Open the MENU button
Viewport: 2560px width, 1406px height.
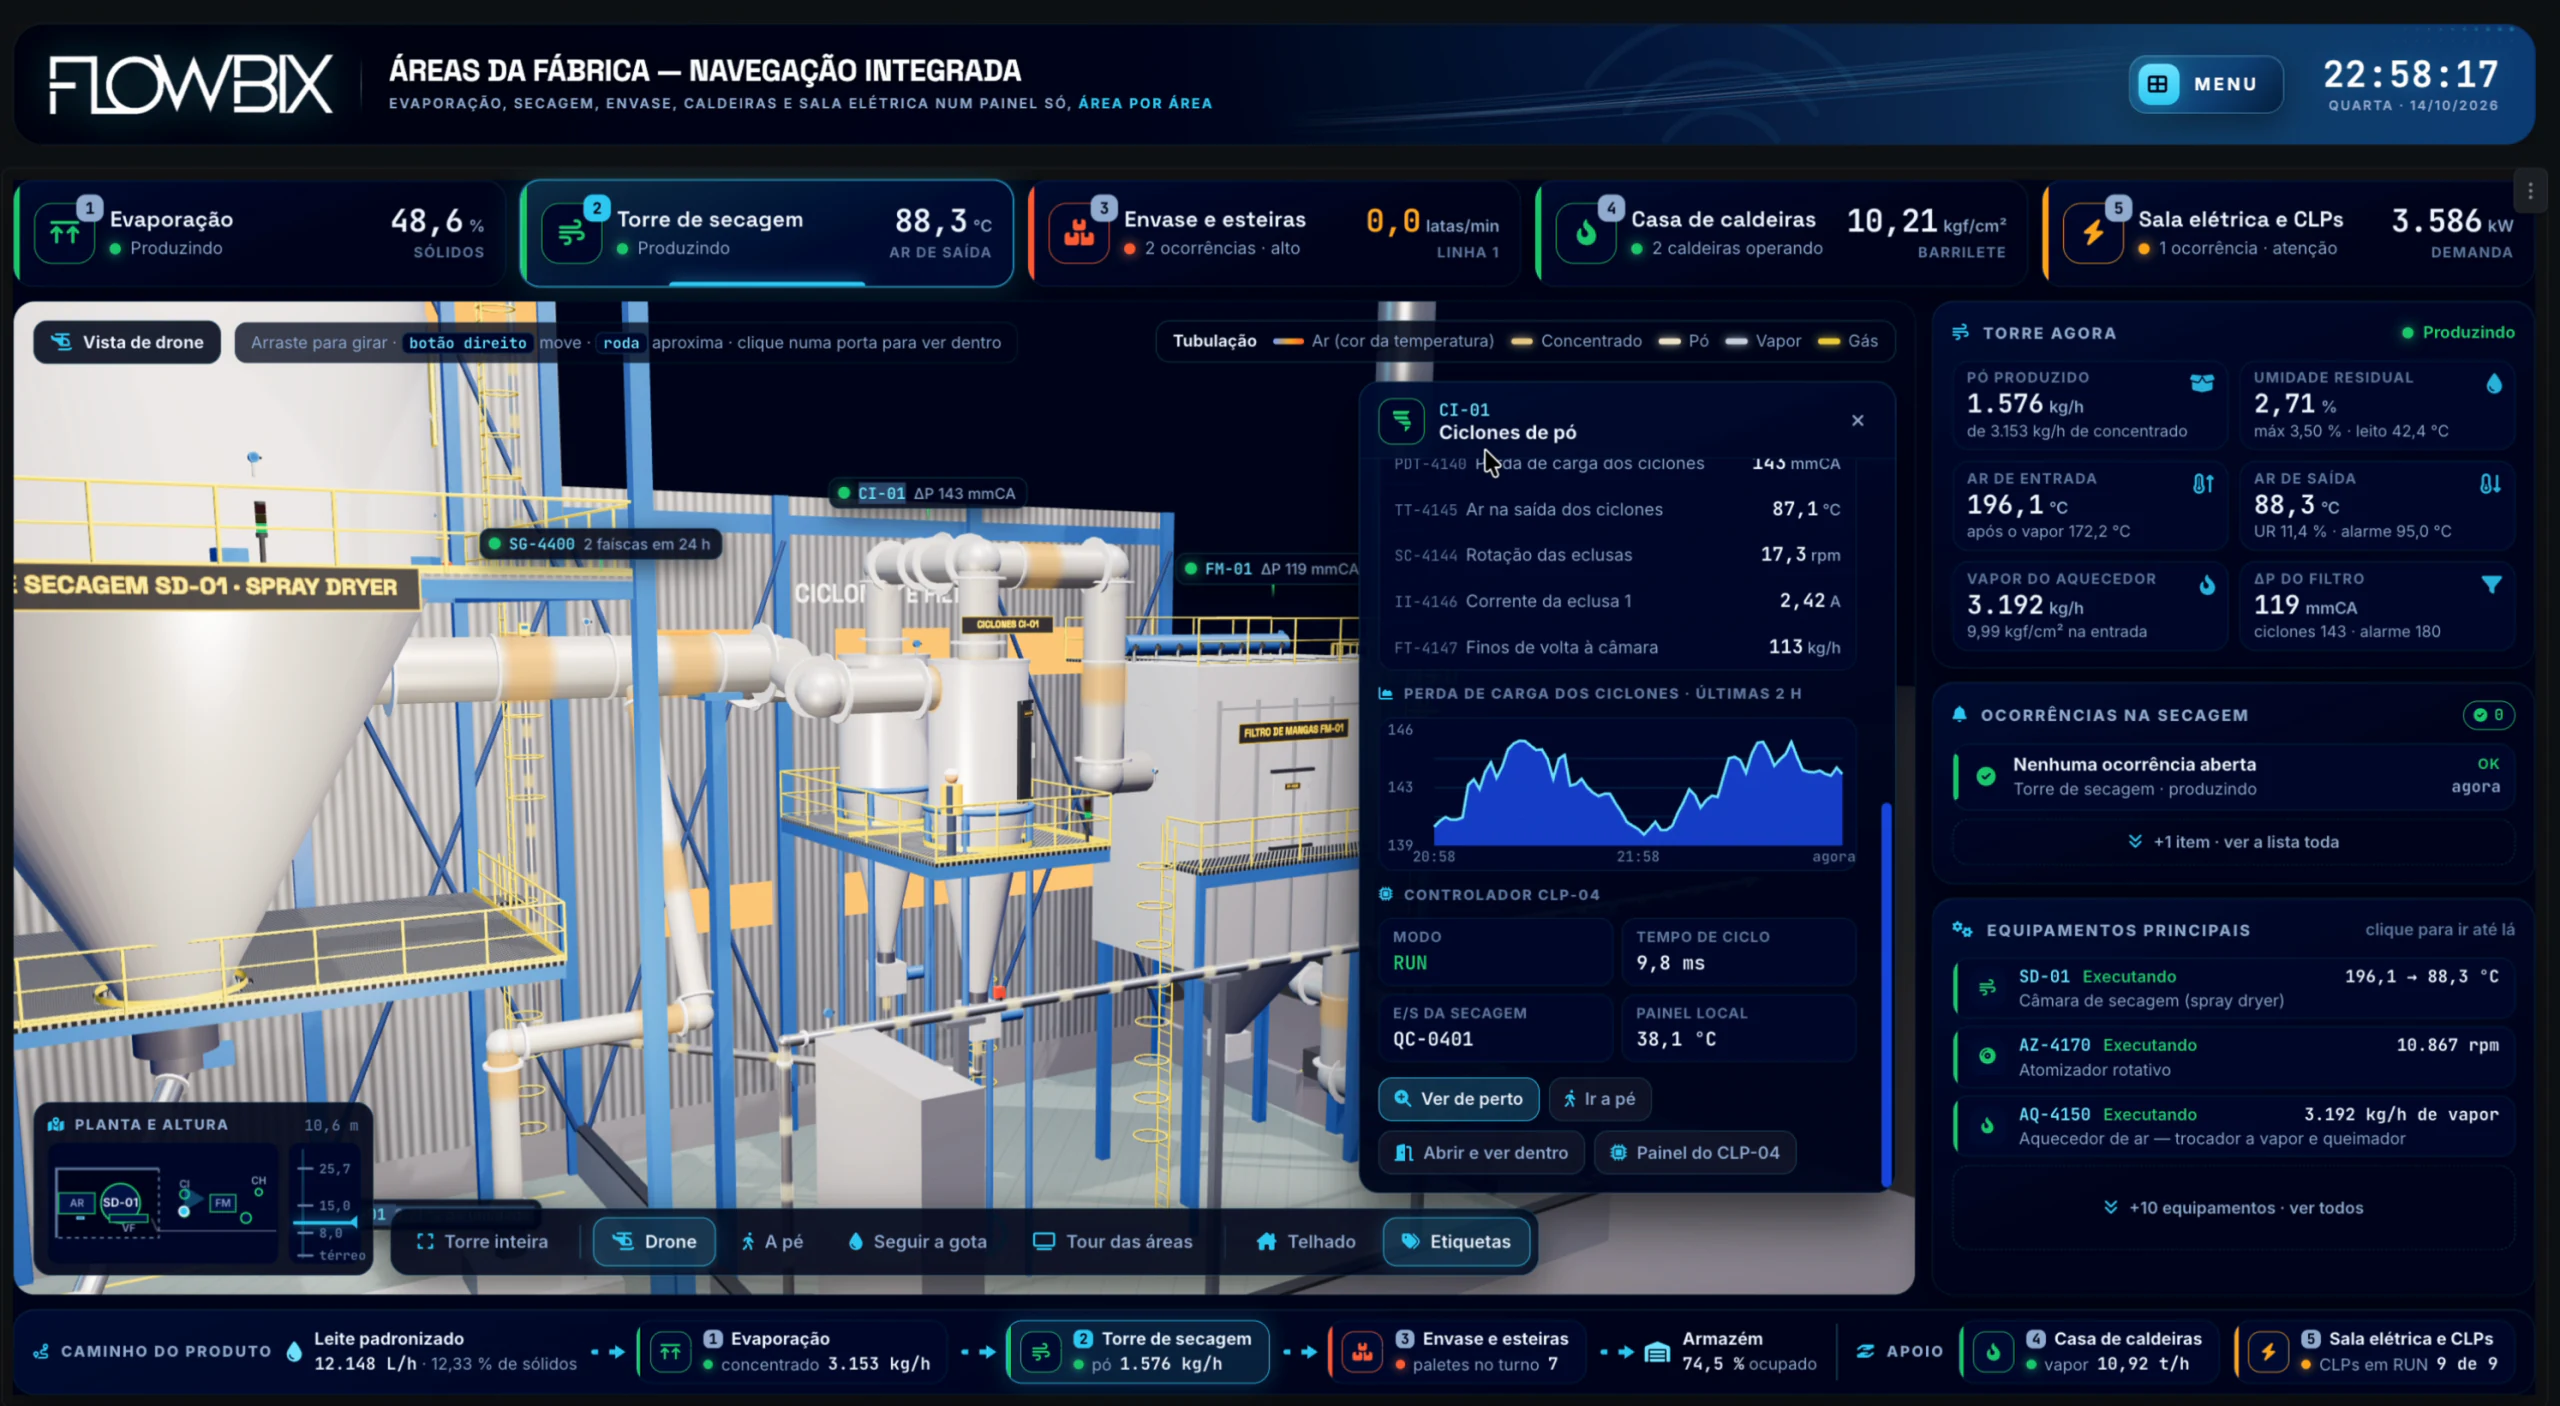[x=2205, y=84]
